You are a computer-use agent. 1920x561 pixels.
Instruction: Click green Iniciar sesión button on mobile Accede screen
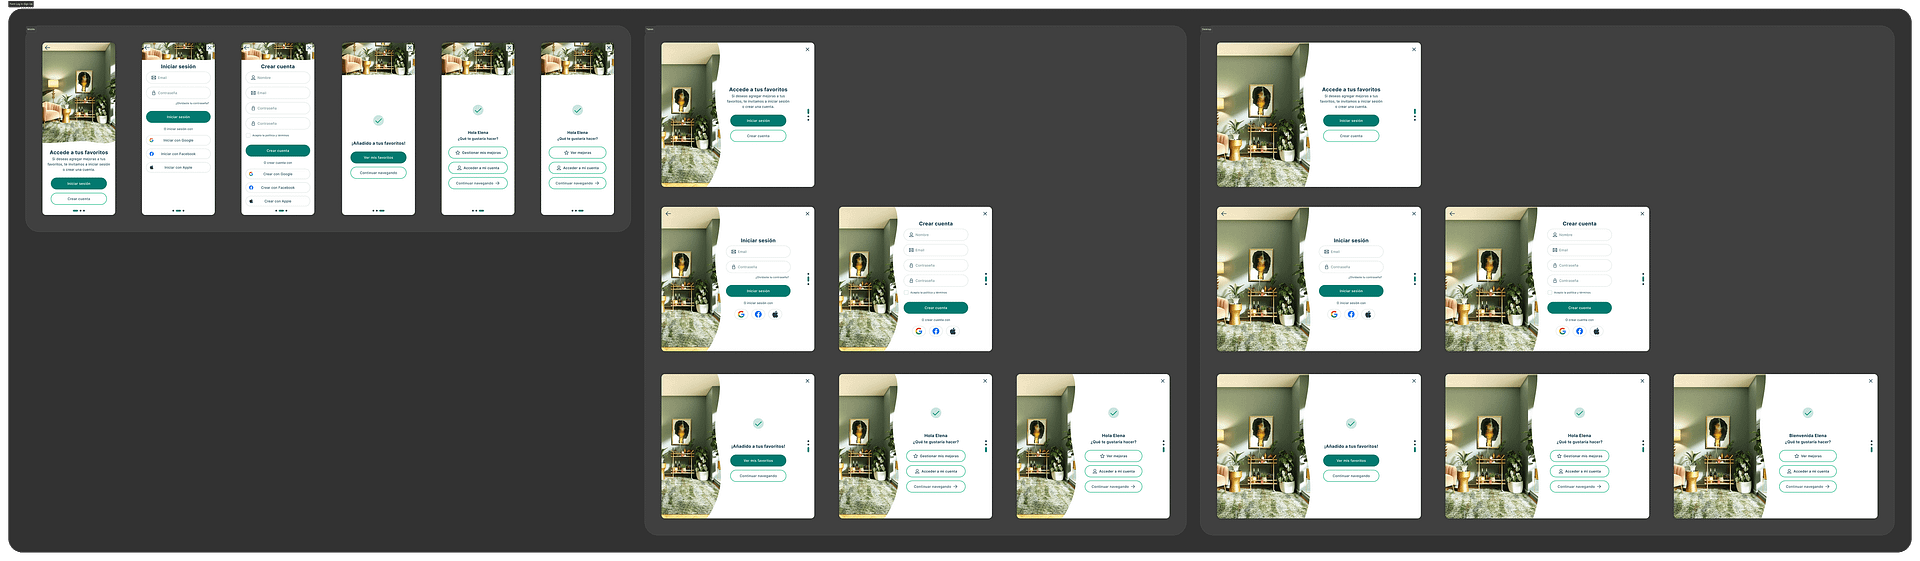point(79,184)
